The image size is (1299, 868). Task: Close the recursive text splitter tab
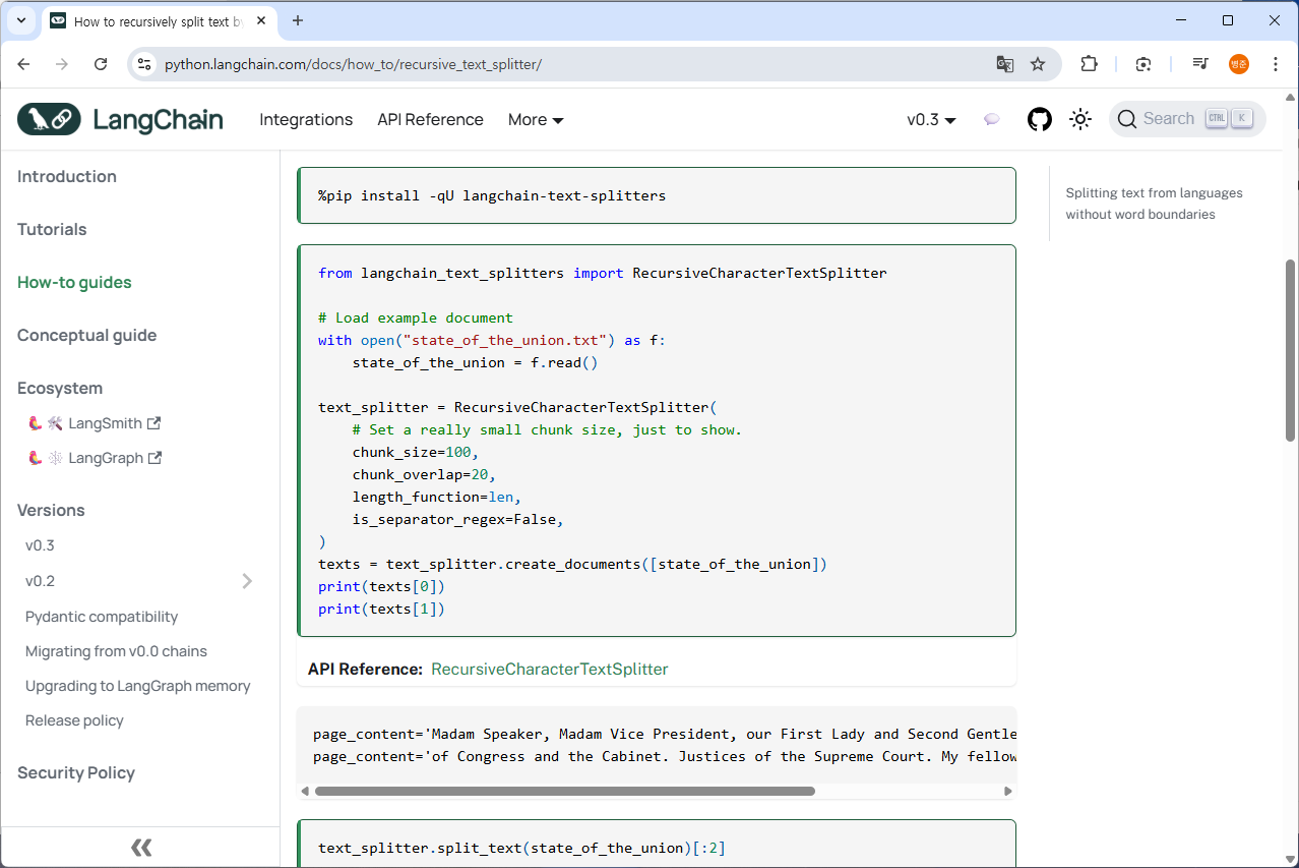point(262,21)
